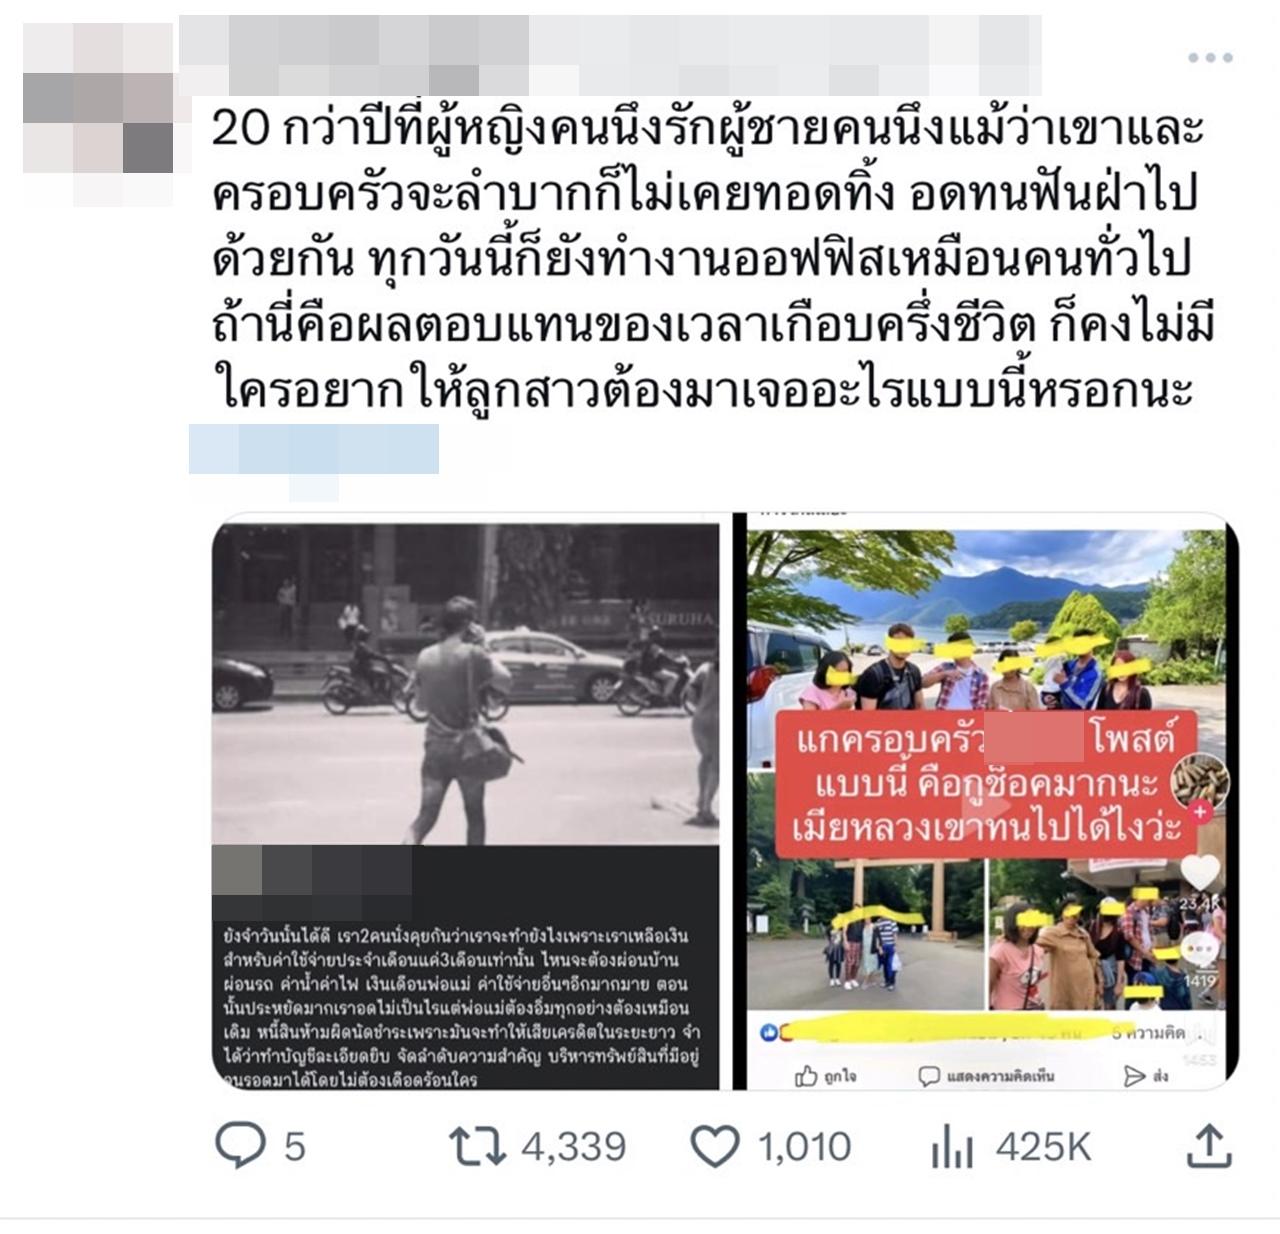This screenshot has width=1280, height=1234.
Task: Like the tweet with heart icon
Action: pos(716,1146)
